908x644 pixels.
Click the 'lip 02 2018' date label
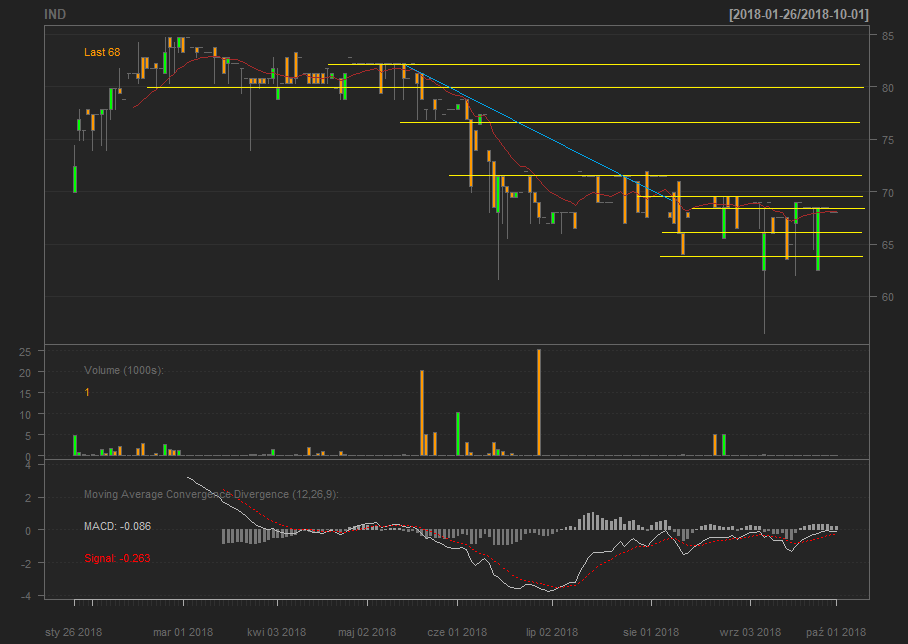coord(552,632)
